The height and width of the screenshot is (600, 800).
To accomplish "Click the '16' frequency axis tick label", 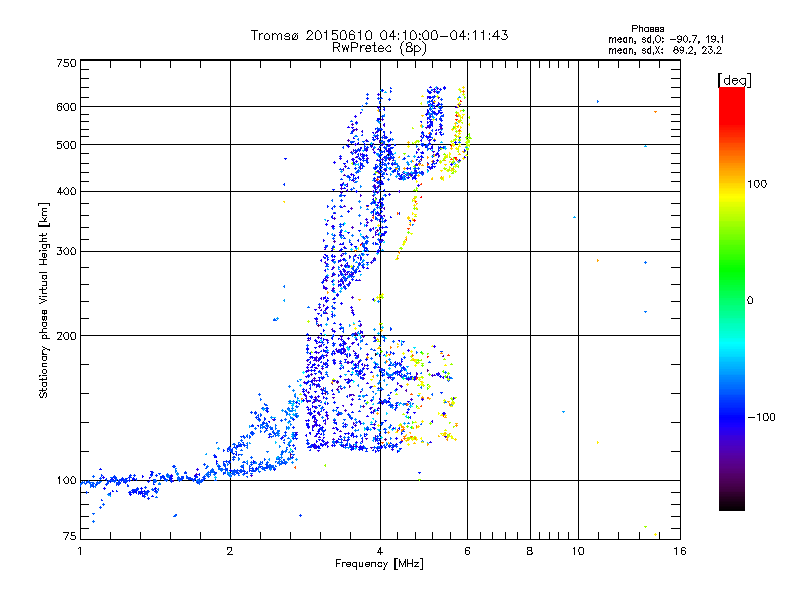I will pos(680,551).
